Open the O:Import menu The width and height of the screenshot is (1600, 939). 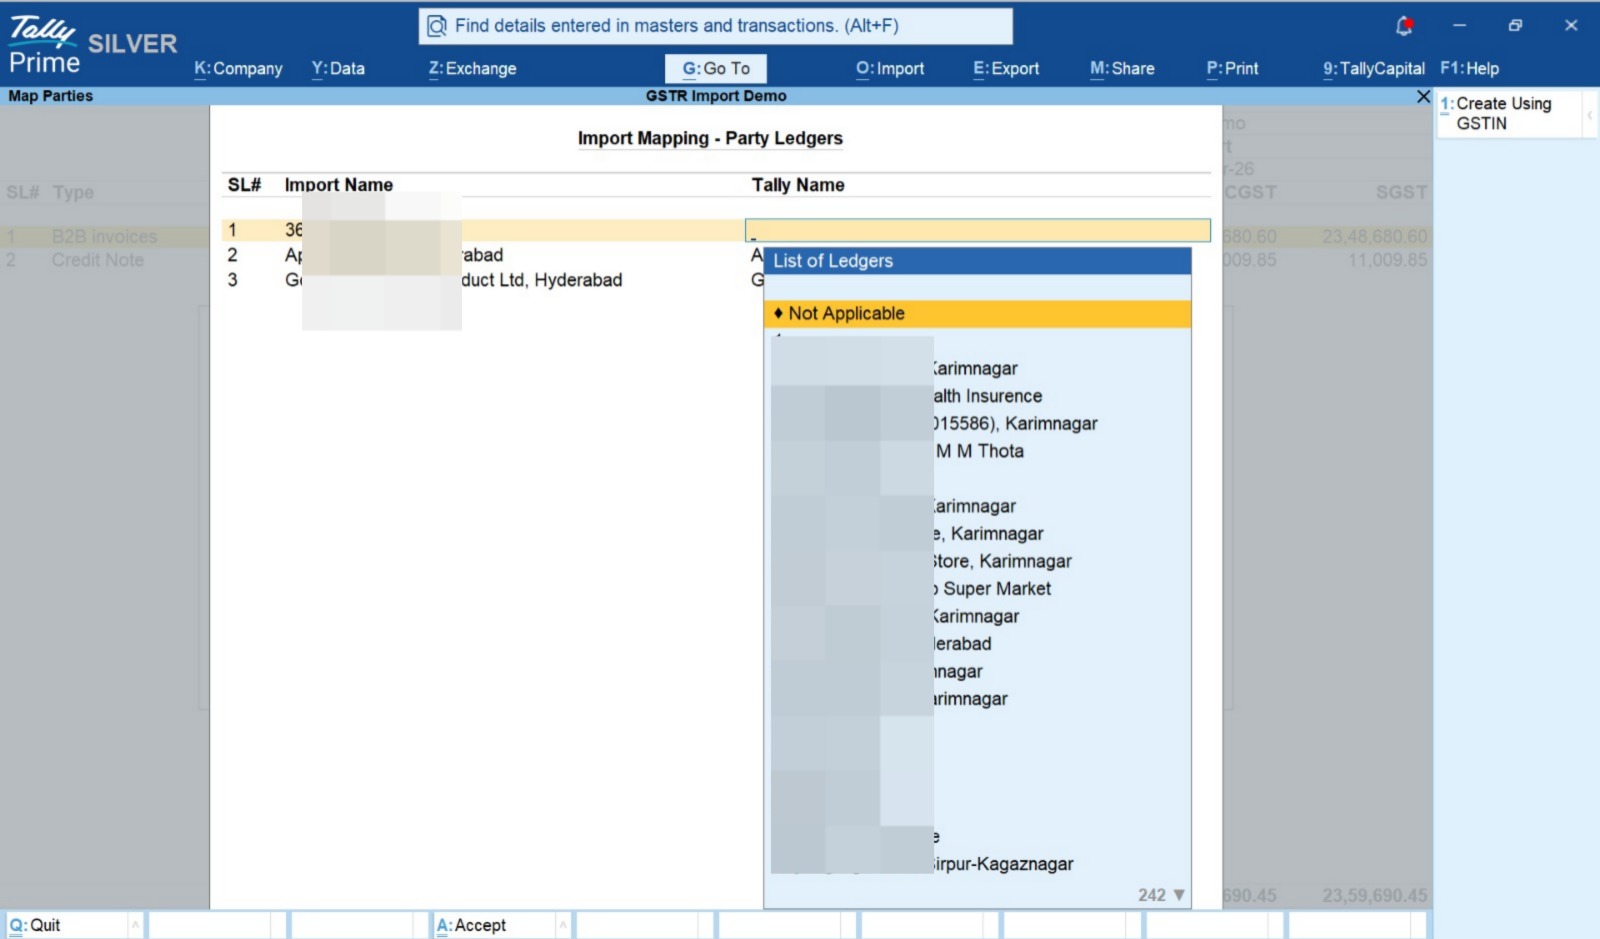coord(890,68)
